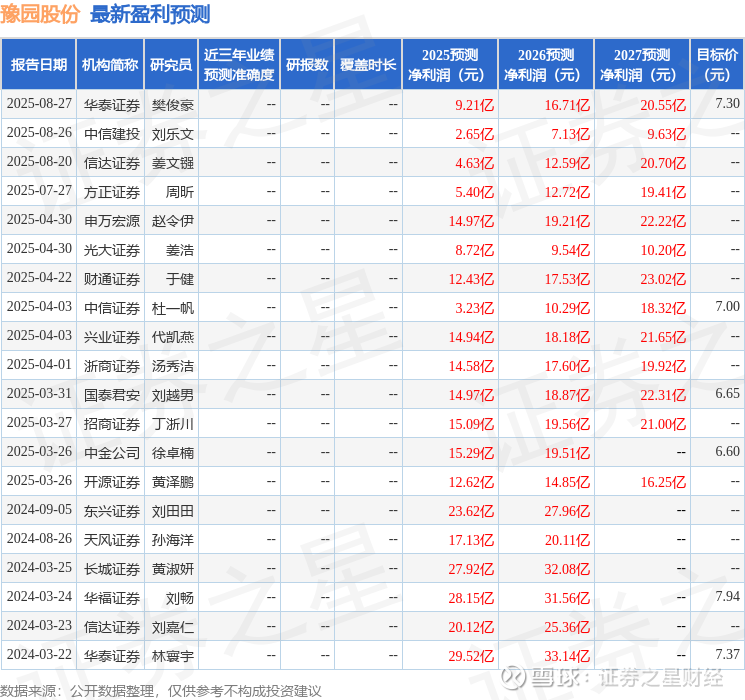The image size is (745, 700).
Task: Select 长城证券 institution cell
Action: [112, 569]
